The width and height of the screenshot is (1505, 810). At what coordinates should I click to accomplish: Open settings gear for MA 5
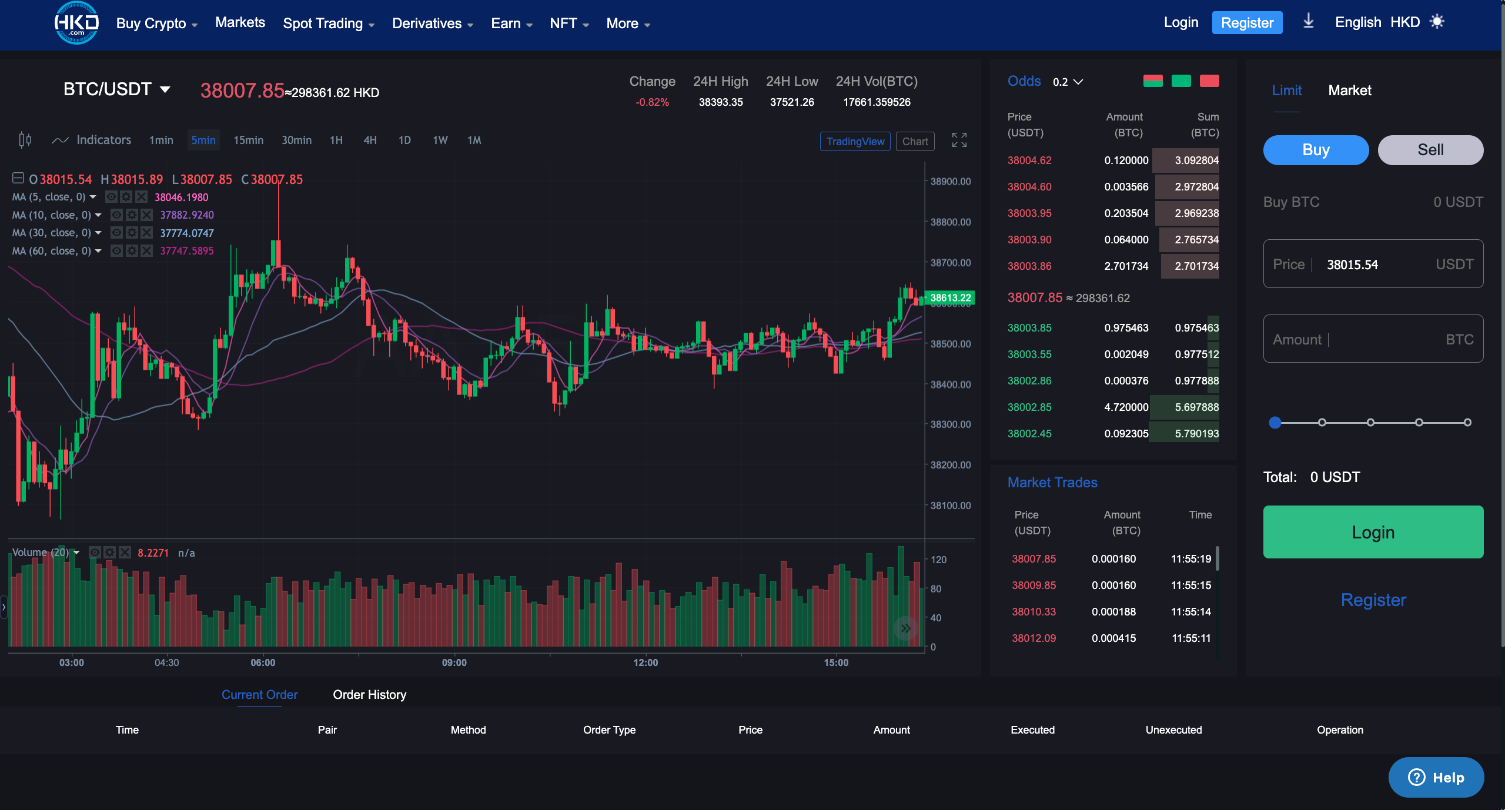(x=128, y=197)
